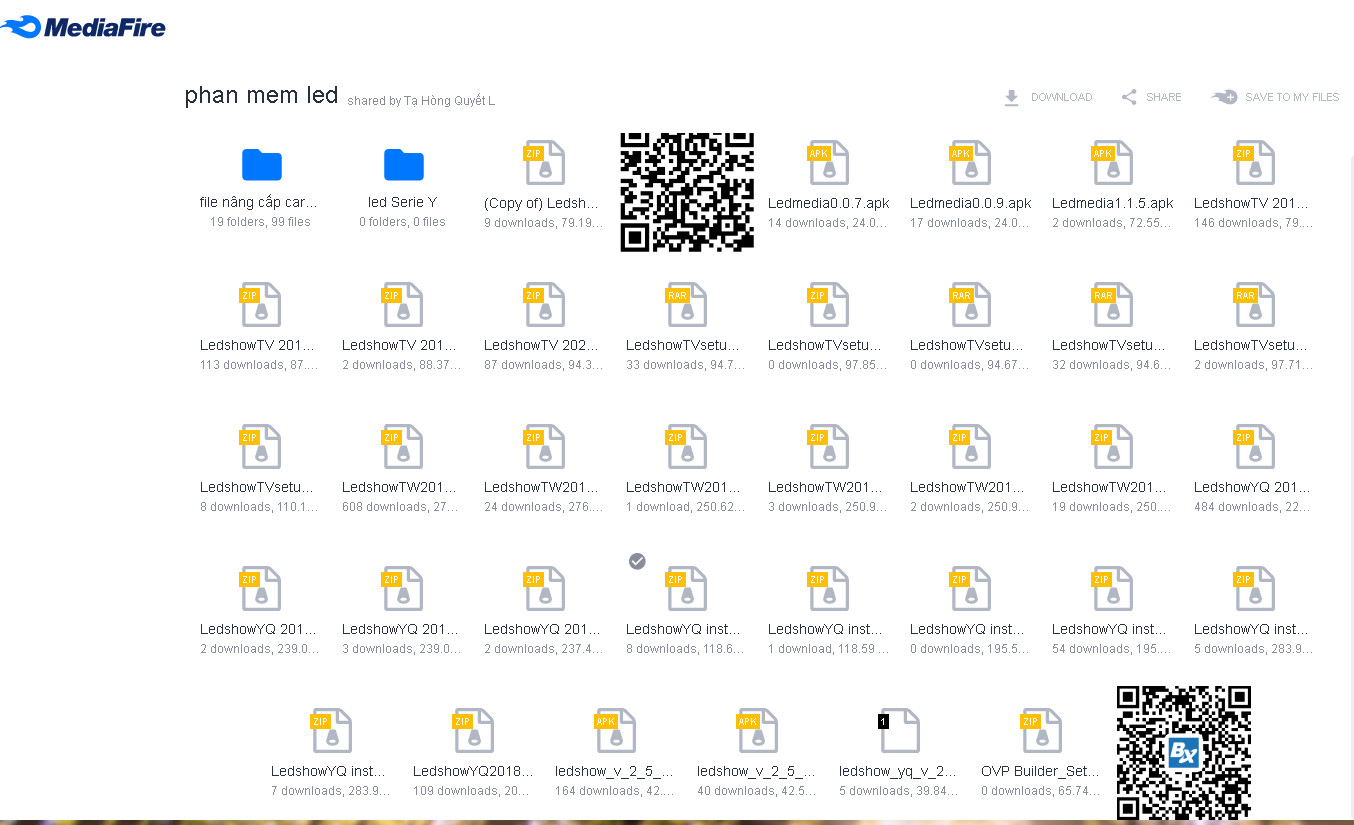Click '19 folders, 99 files' text

pyautogui.click(x=260, y=222)
